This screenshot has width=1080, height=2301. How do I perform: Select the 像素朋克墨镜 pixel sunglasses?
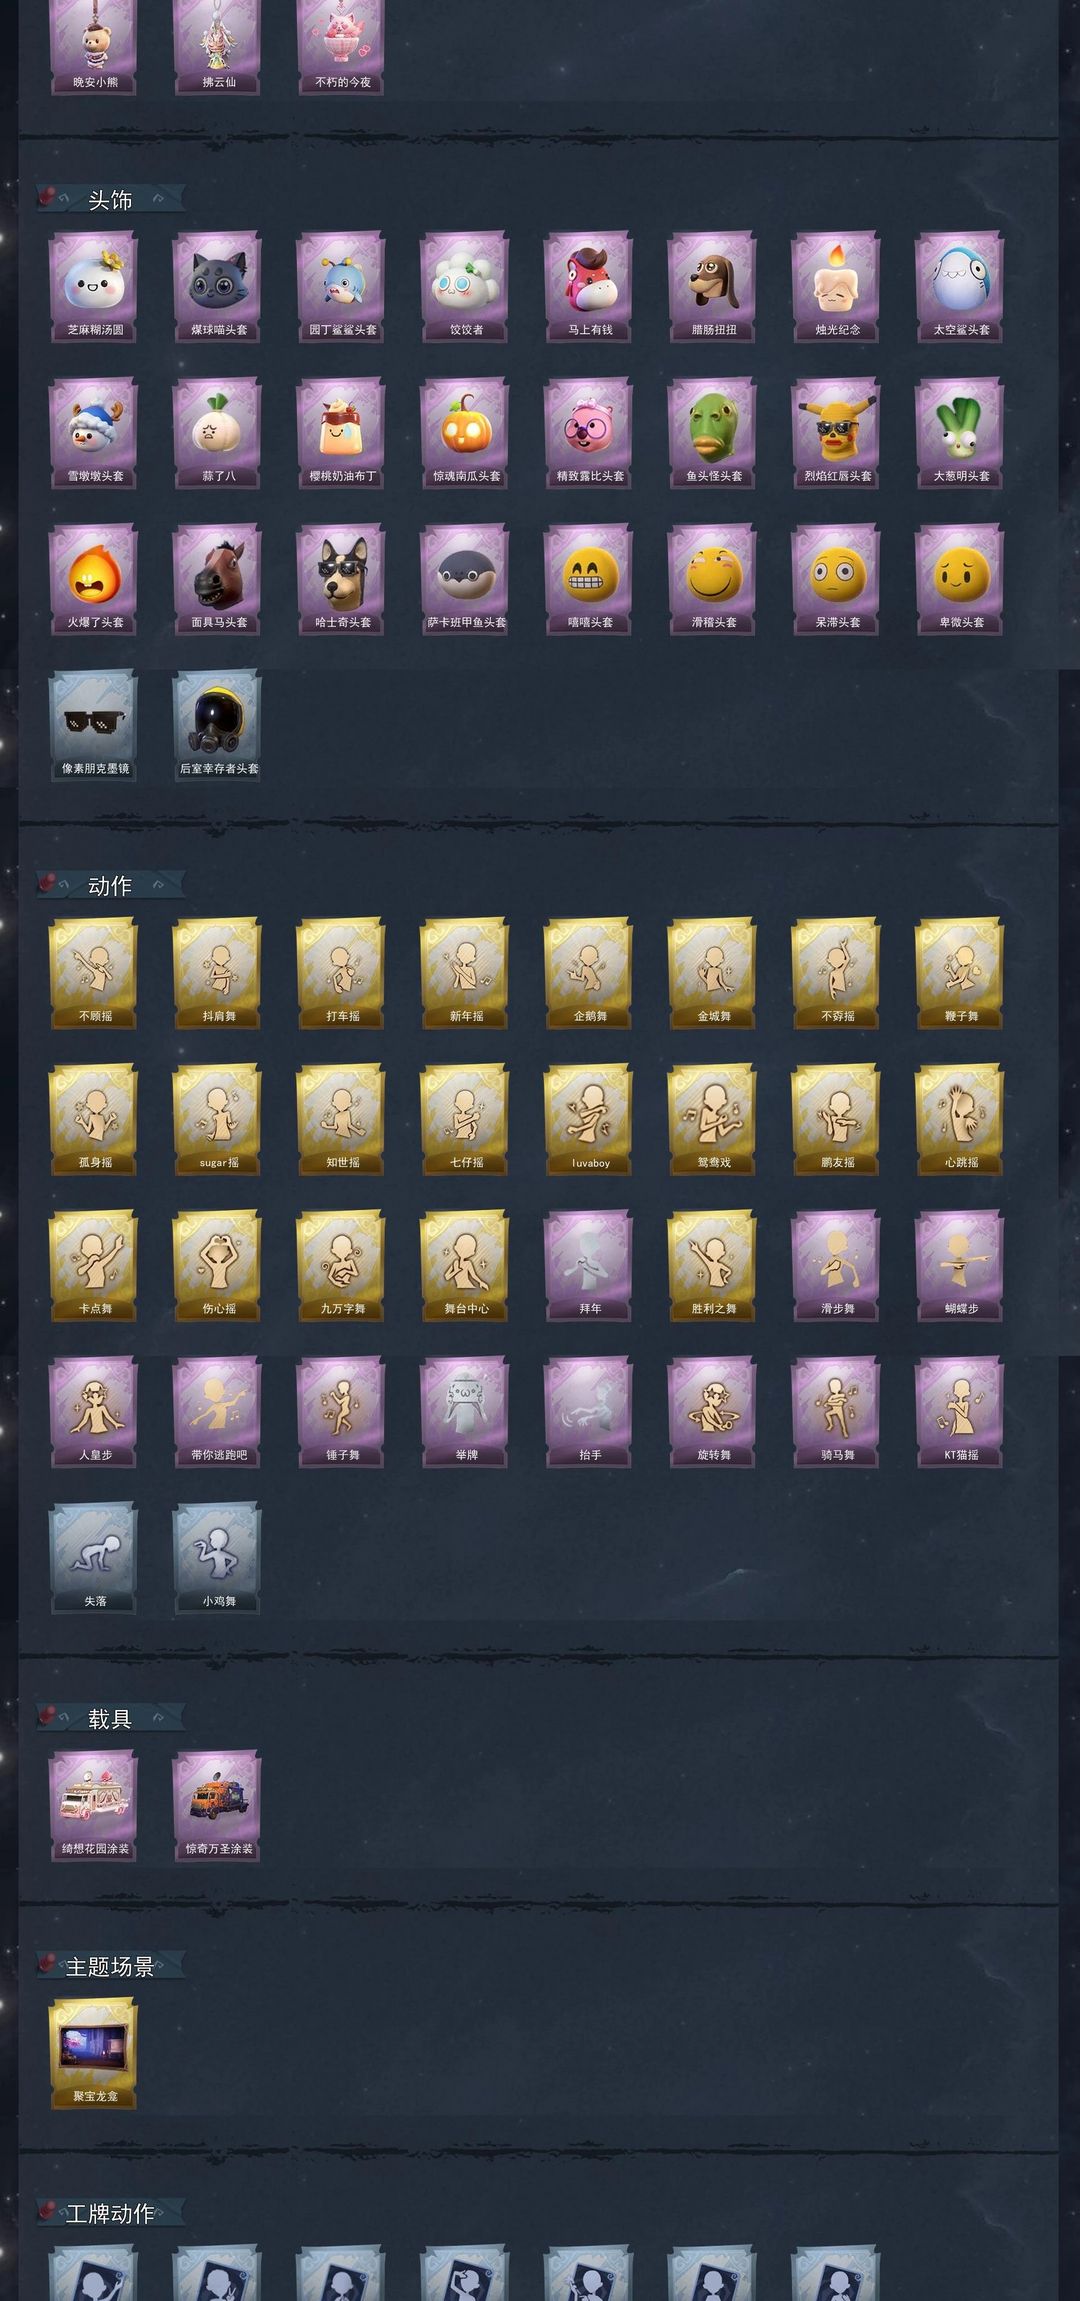click(x=94, y=726)
